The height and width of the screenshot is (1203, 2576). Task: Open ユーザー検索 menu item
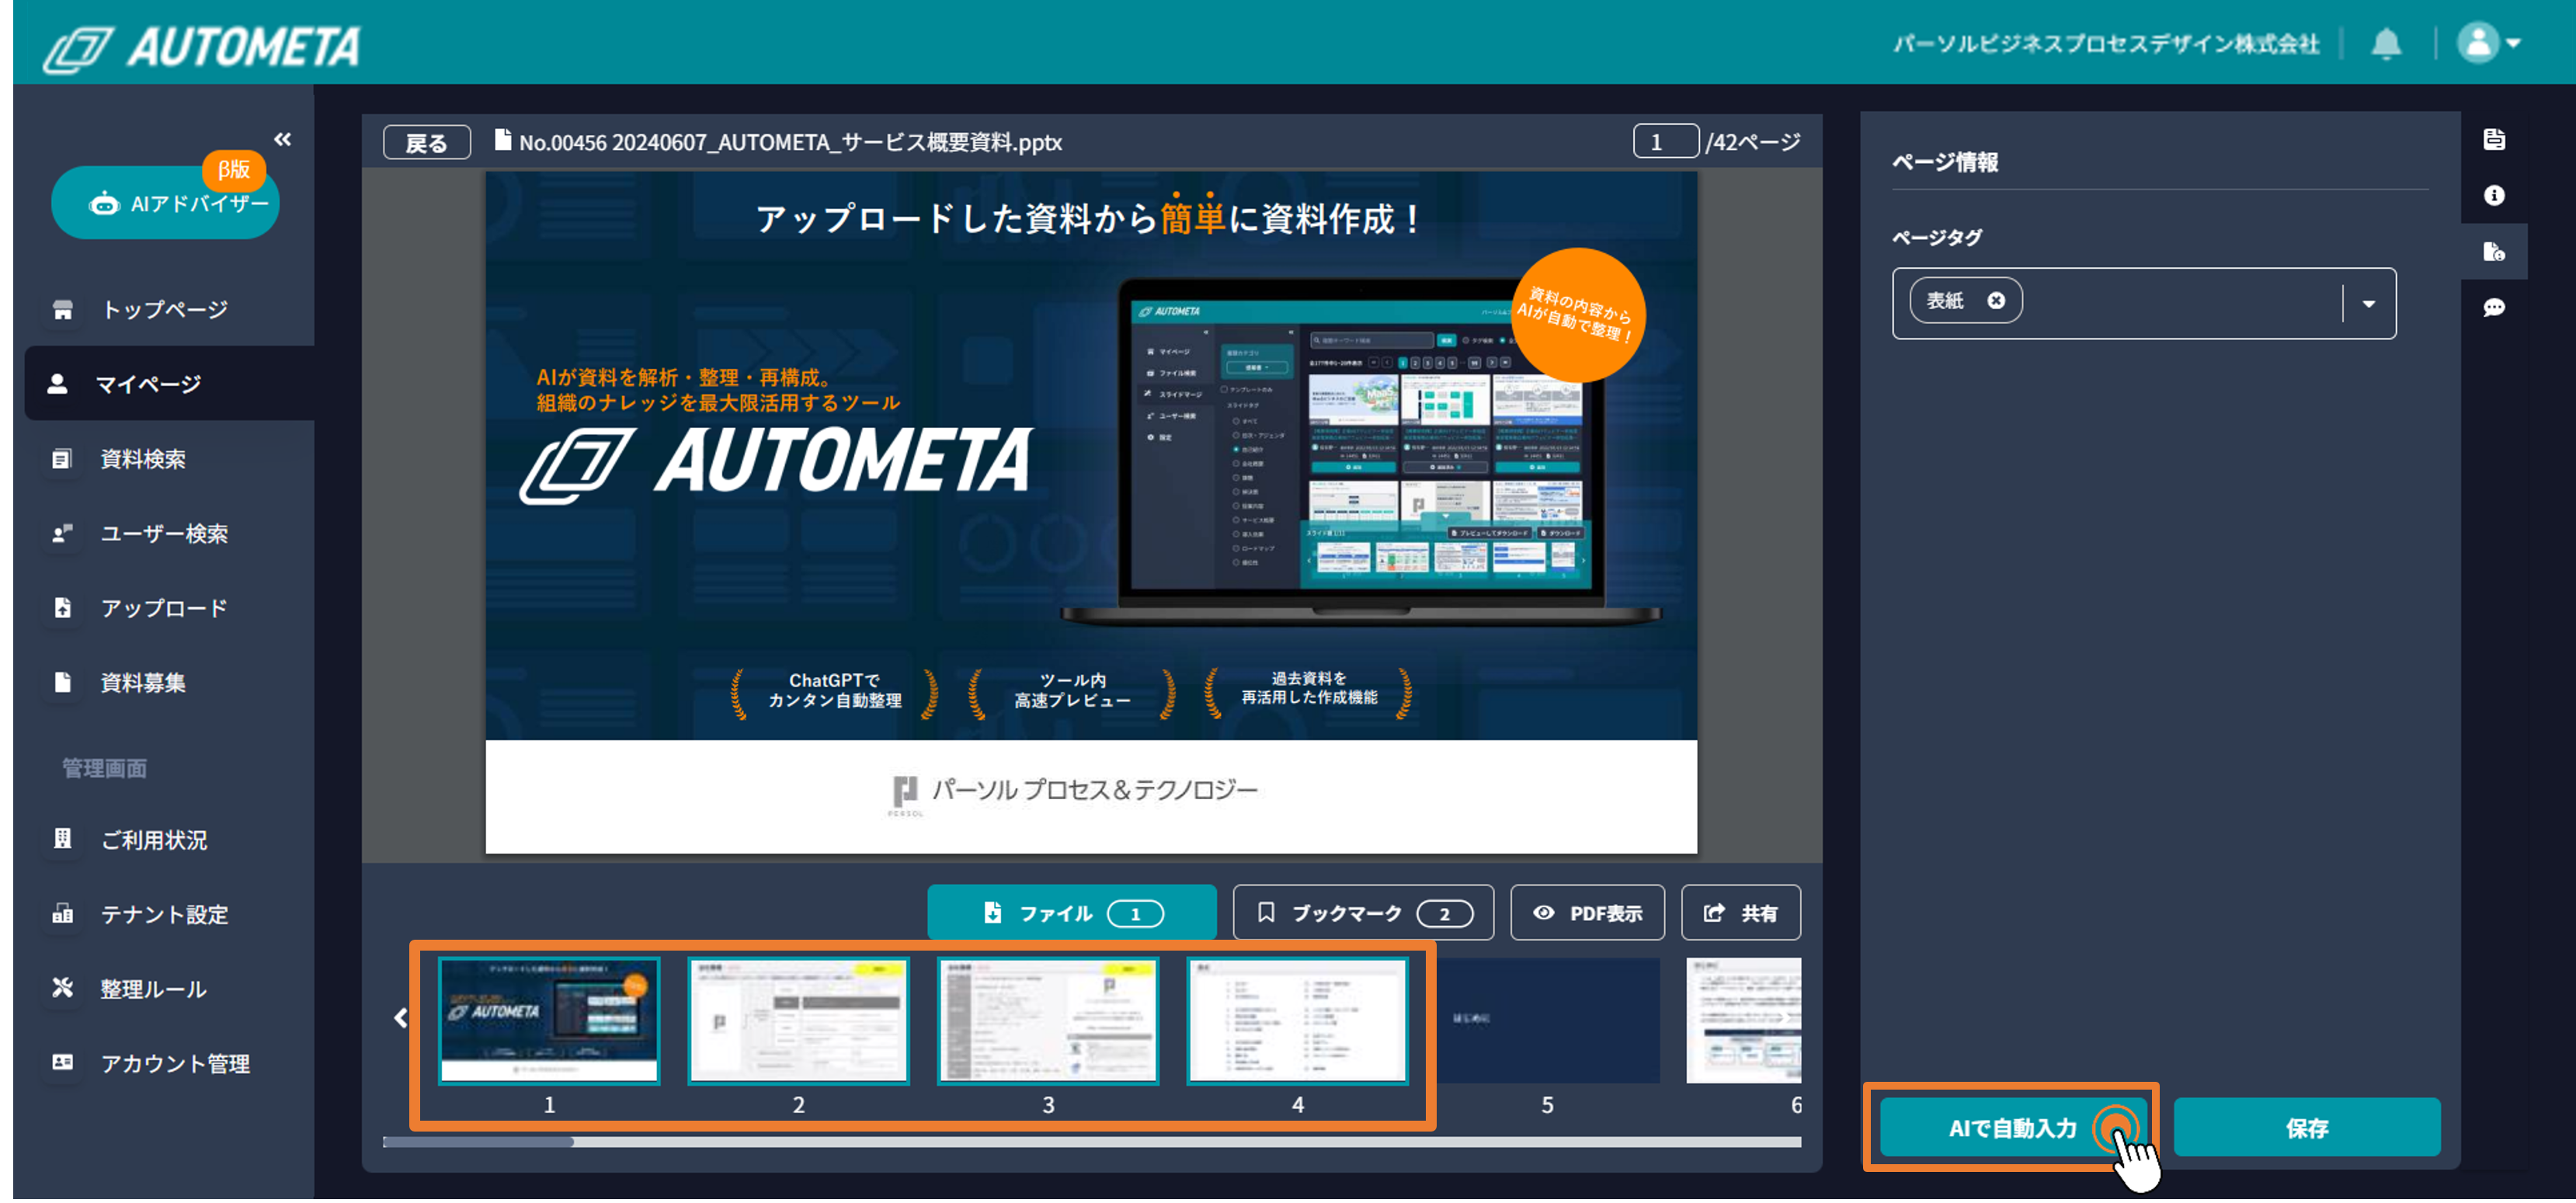point(164,534)
